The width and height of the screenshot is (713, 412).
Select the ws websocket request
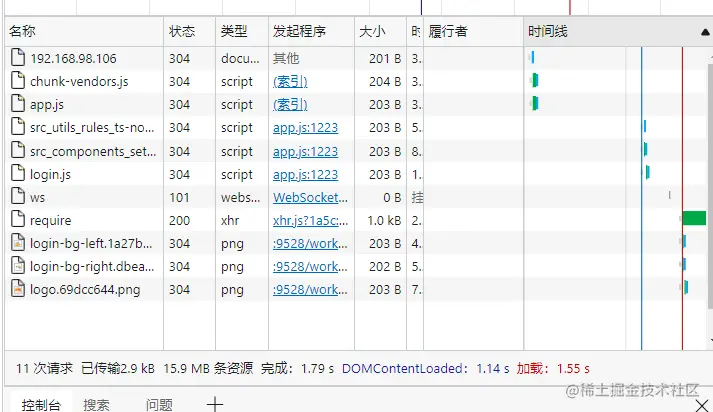click(x=37, y=197)
